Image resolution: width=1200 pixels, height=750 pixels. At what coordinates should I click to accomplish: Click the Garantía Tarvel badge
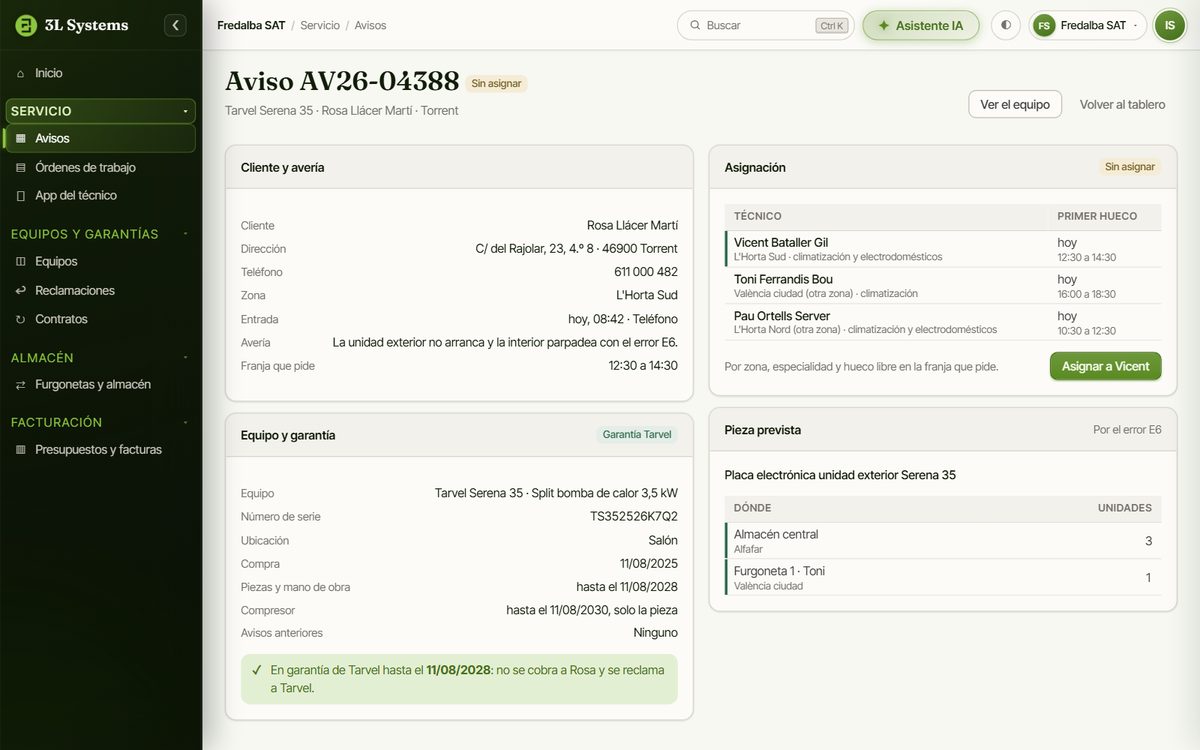pyautogui.click(x=637, y=435)
